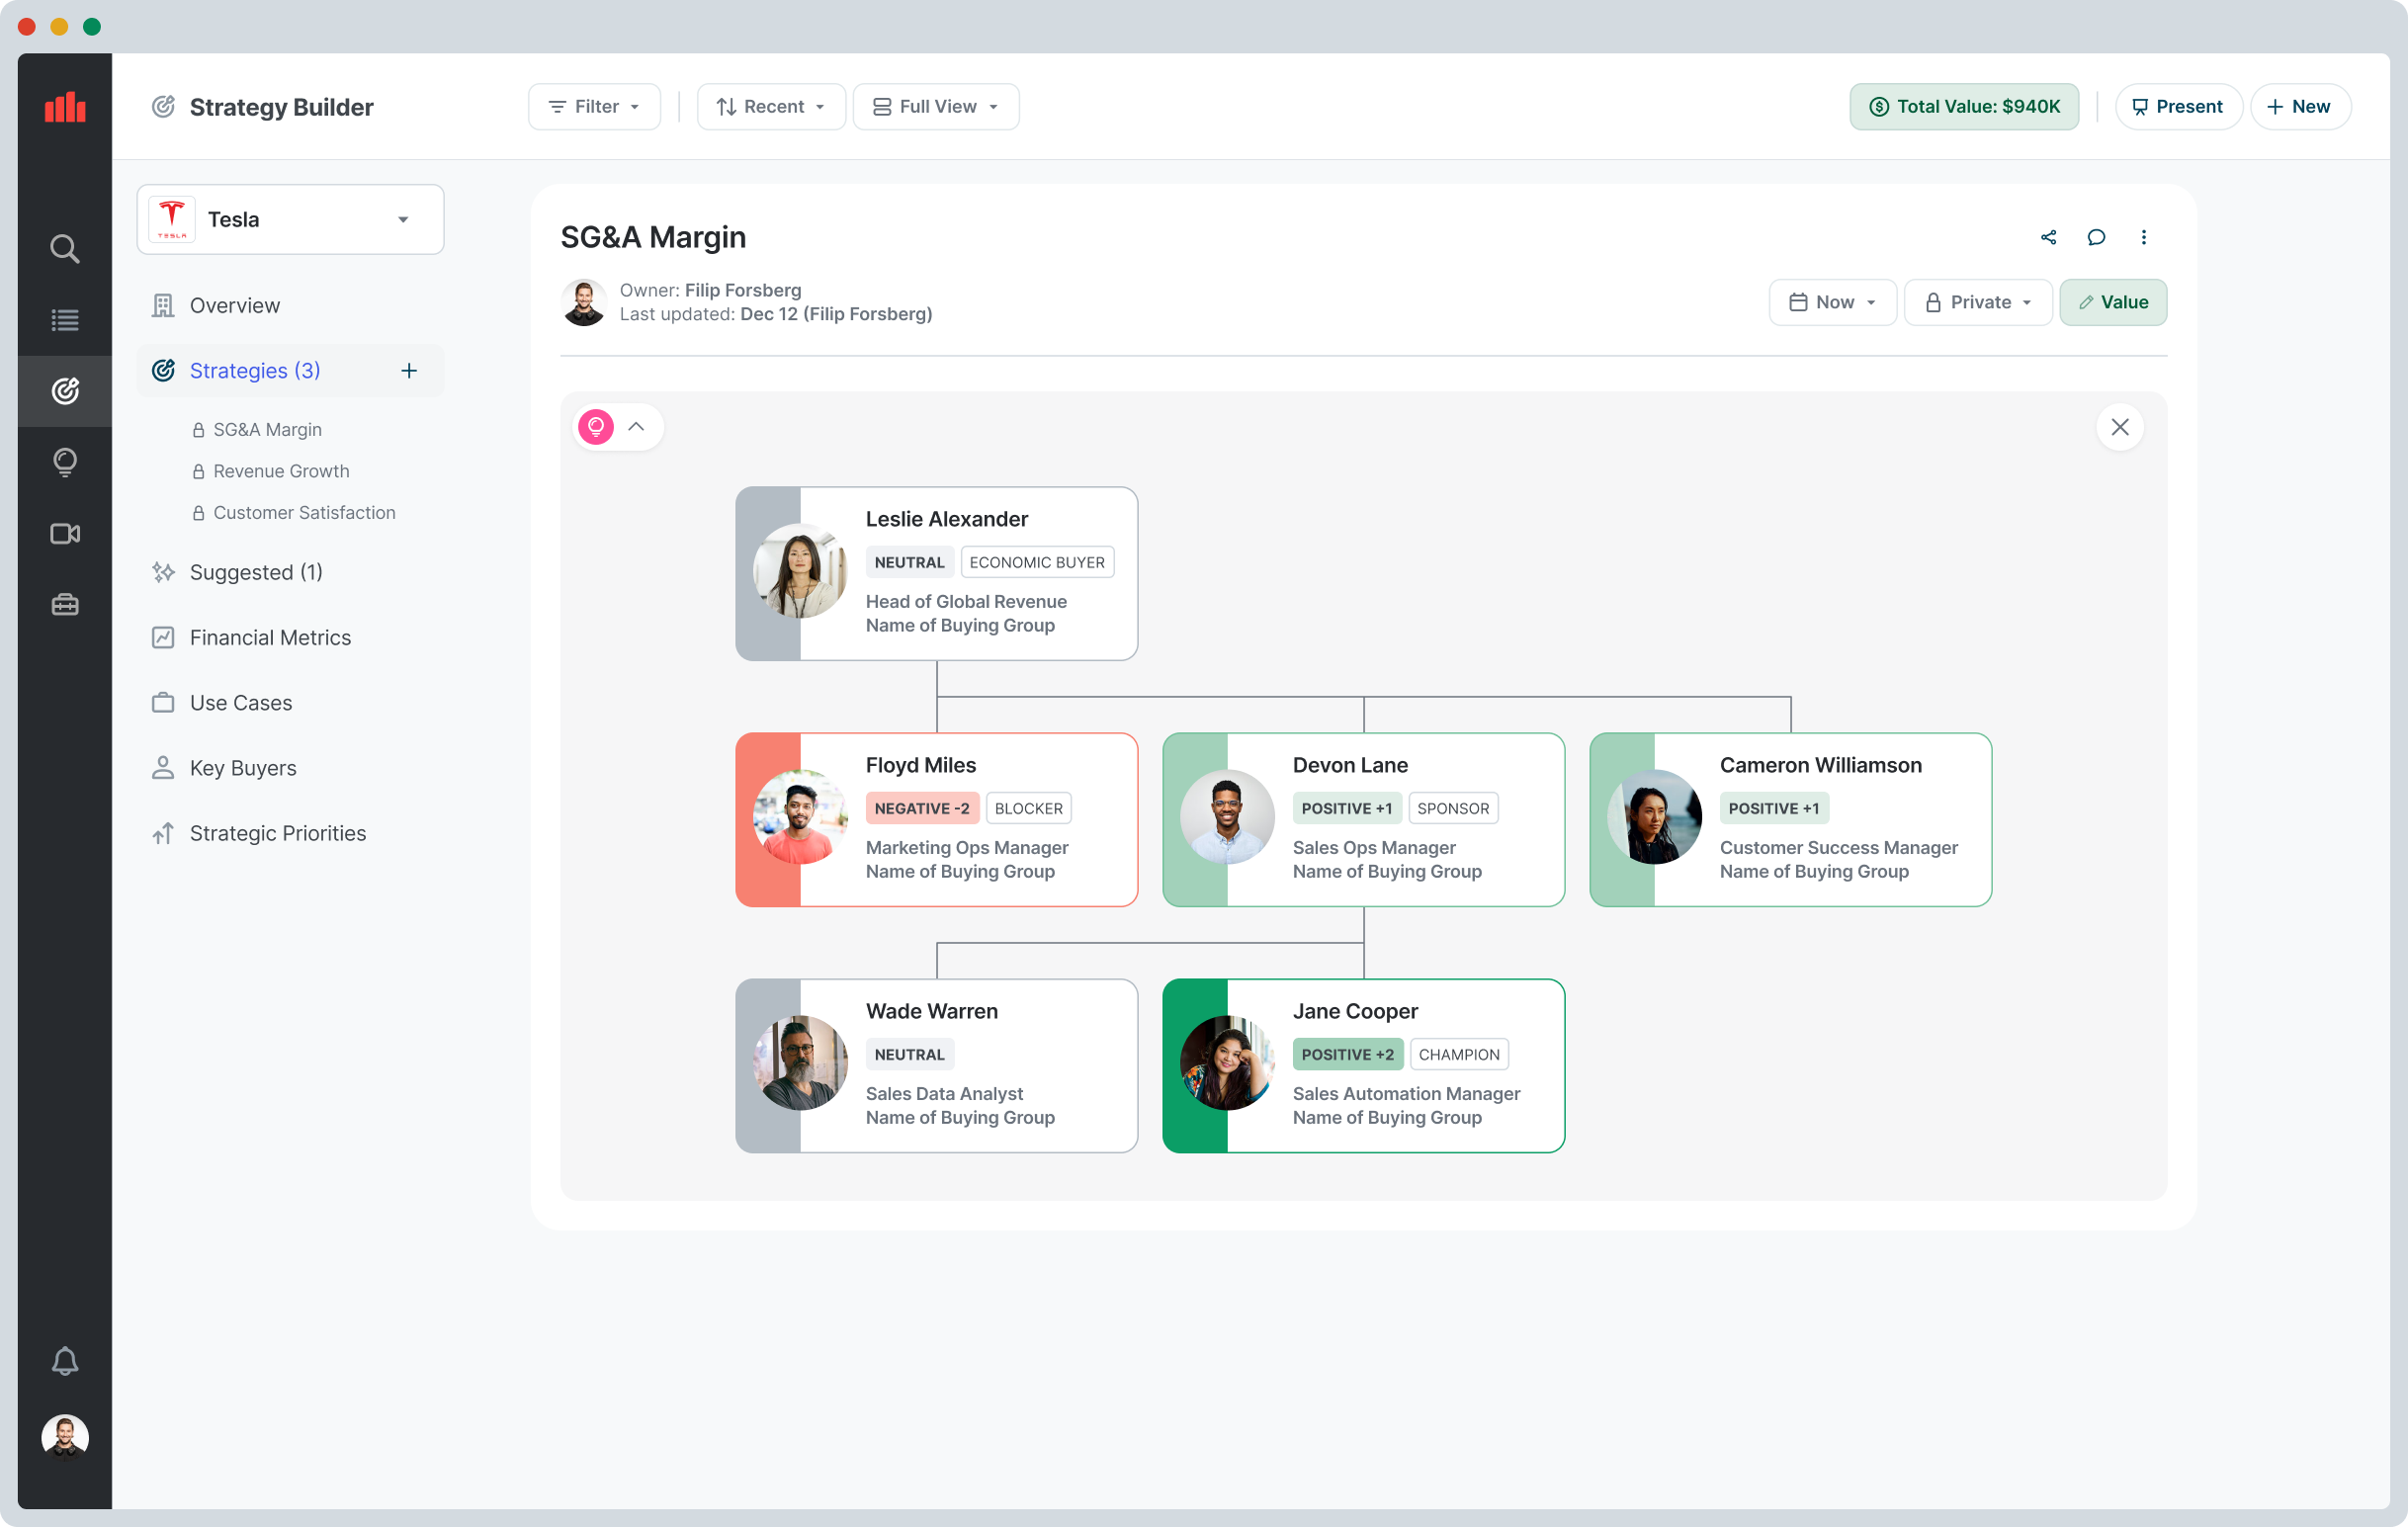
Task: Click the Present button
Action: [x=2177, y=106]
